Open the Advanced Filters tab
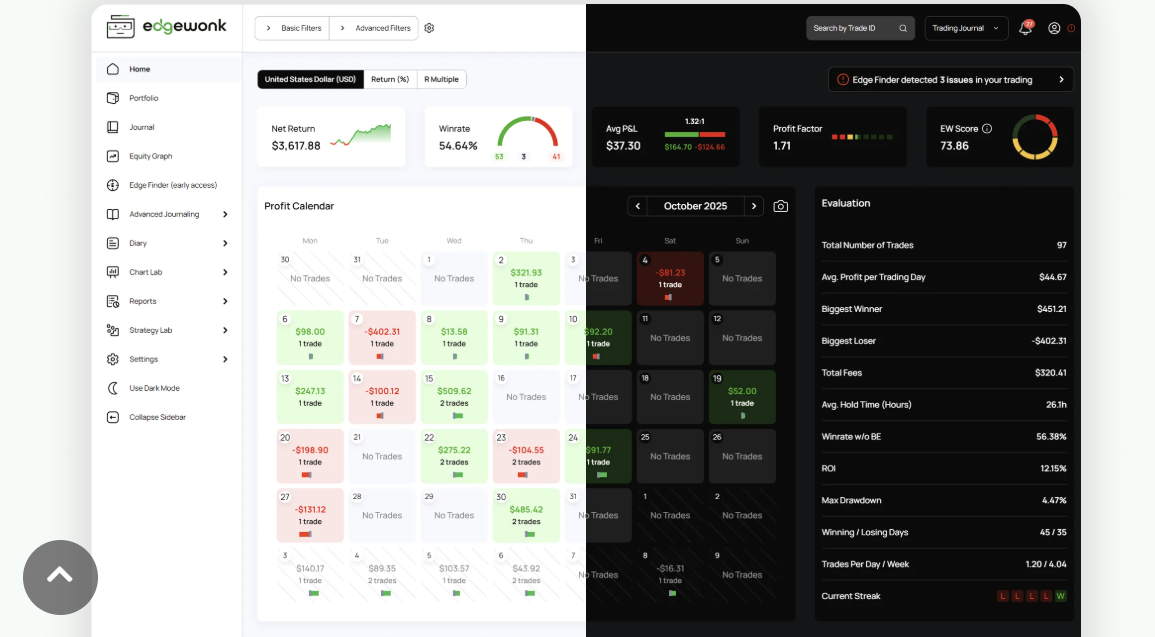Image resolution: width=1155 pixels, height=637 pixels. [x=376, y=28]
